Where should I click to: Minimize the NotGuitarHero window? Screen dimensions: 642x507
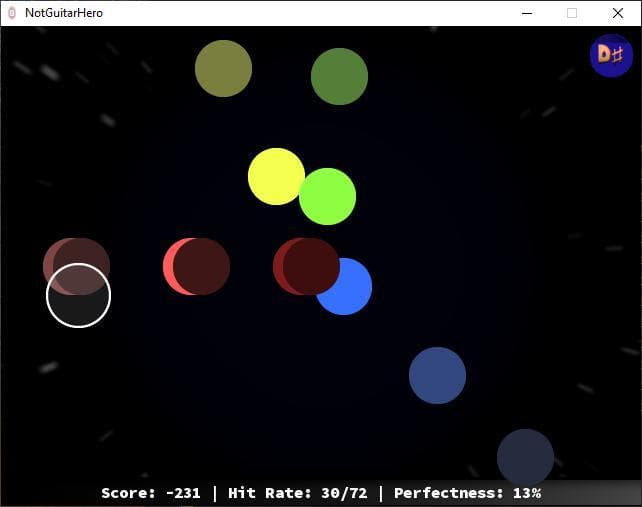pos(527,13)
